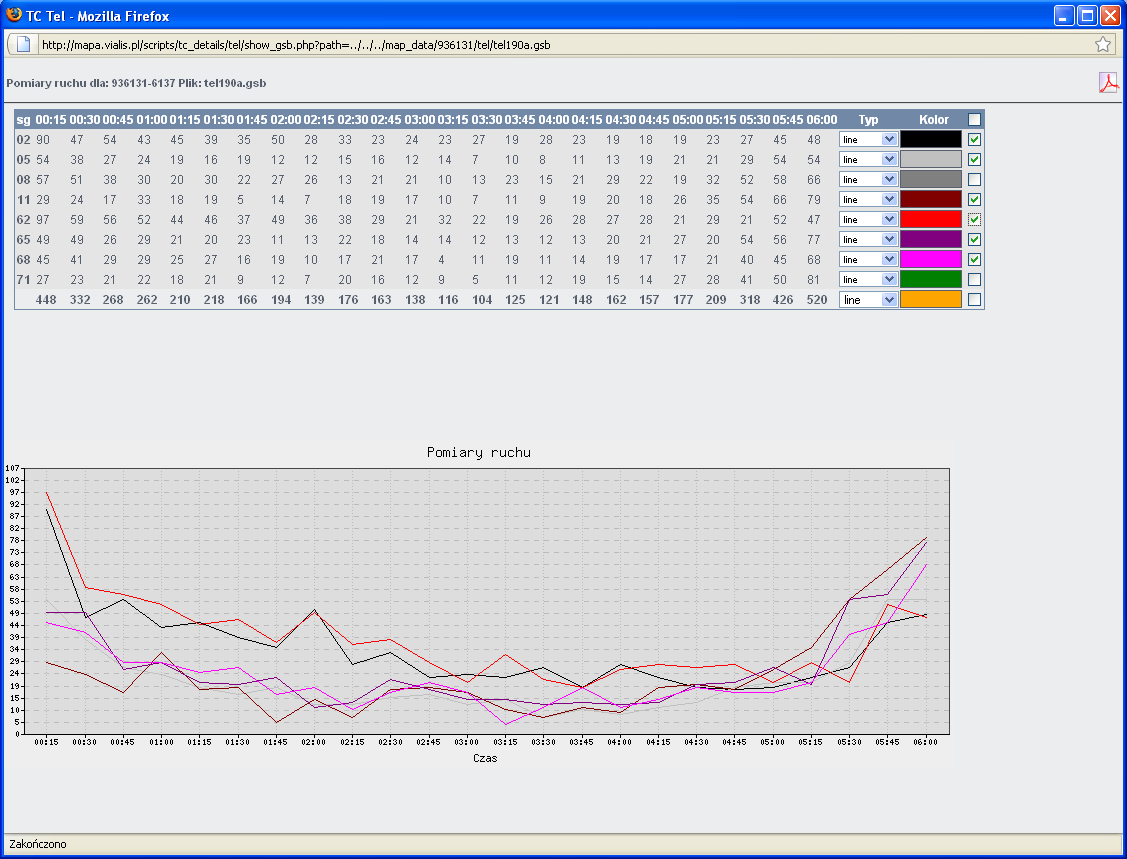Click the 'sg' column header
The height and width of the screenshot is (859, 1127).
24,119
